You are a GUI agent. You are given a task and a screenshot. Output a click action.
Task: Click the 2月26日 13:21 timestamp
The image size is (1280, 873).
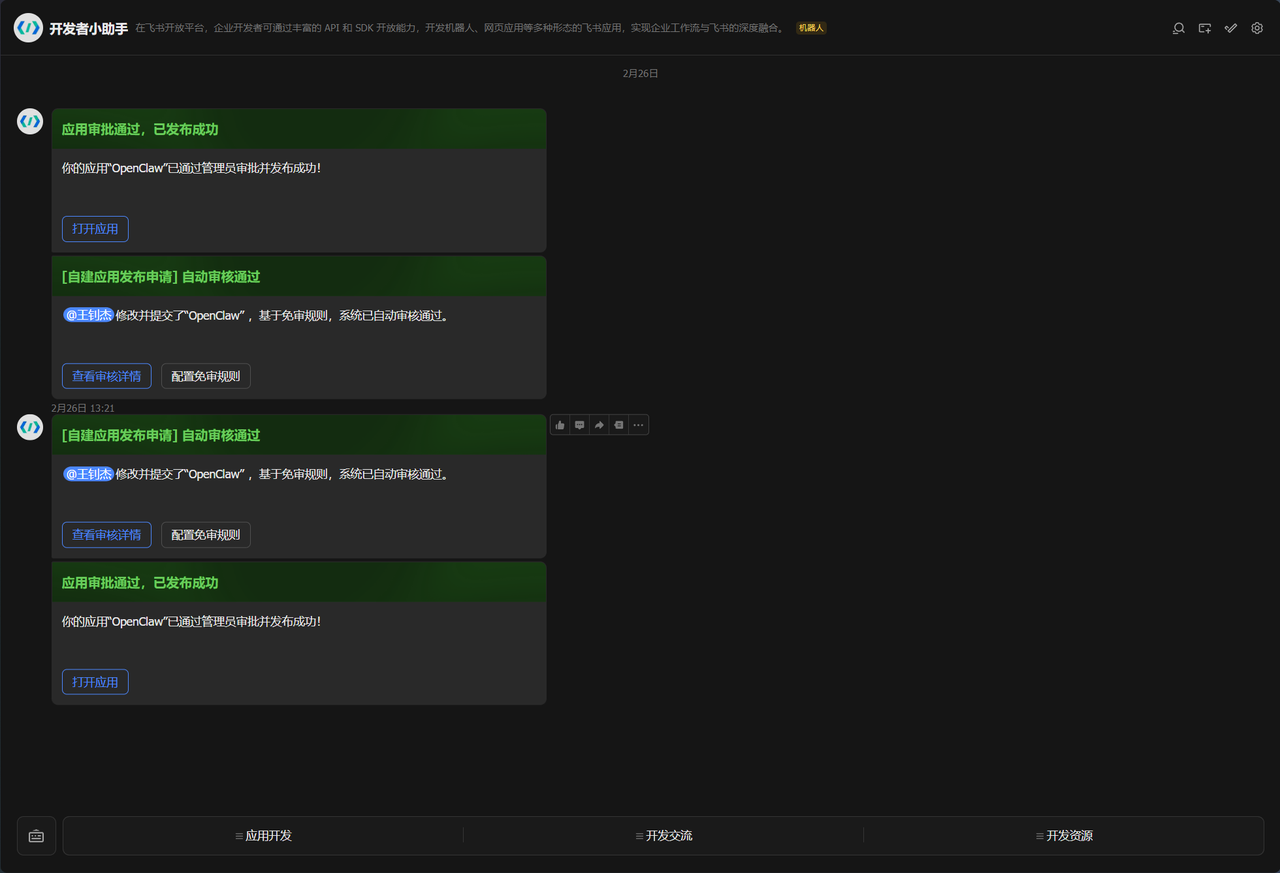83,408
